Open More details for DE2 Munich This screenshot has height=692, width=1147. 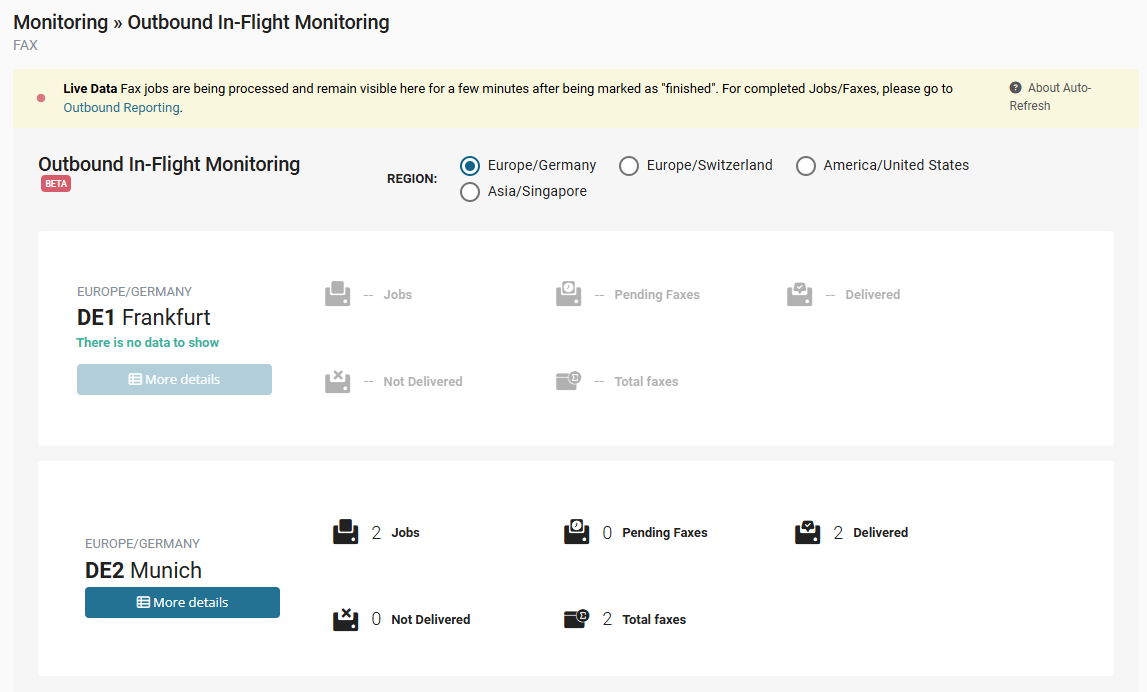coord(182,602)
